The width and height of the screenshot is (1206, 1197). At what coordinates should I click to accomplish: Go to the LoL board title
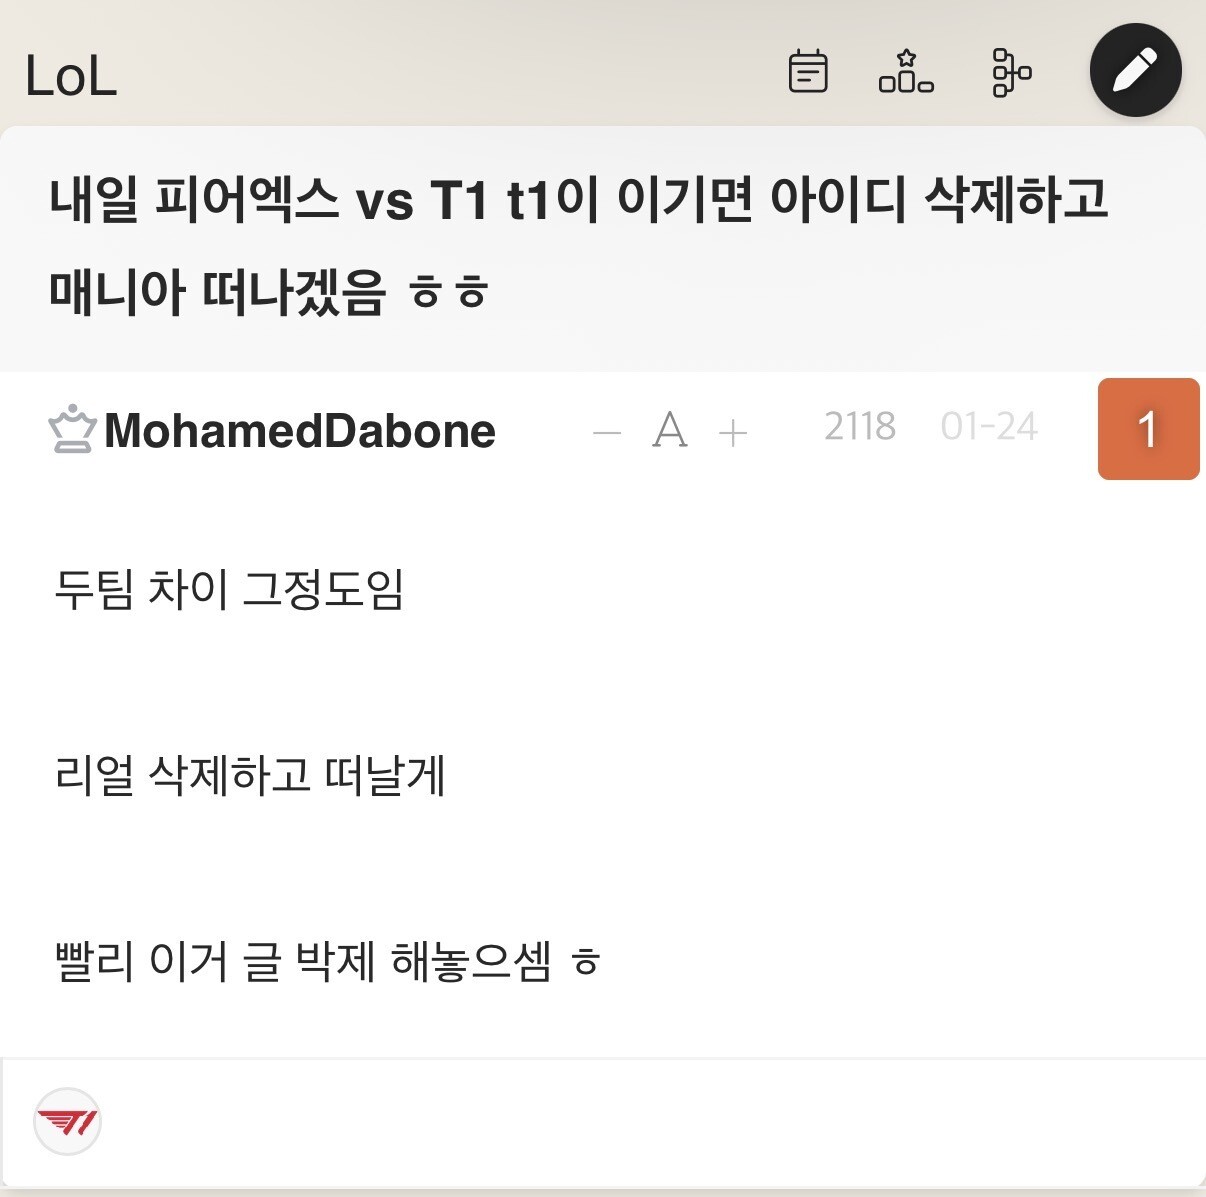click(71, 77)
